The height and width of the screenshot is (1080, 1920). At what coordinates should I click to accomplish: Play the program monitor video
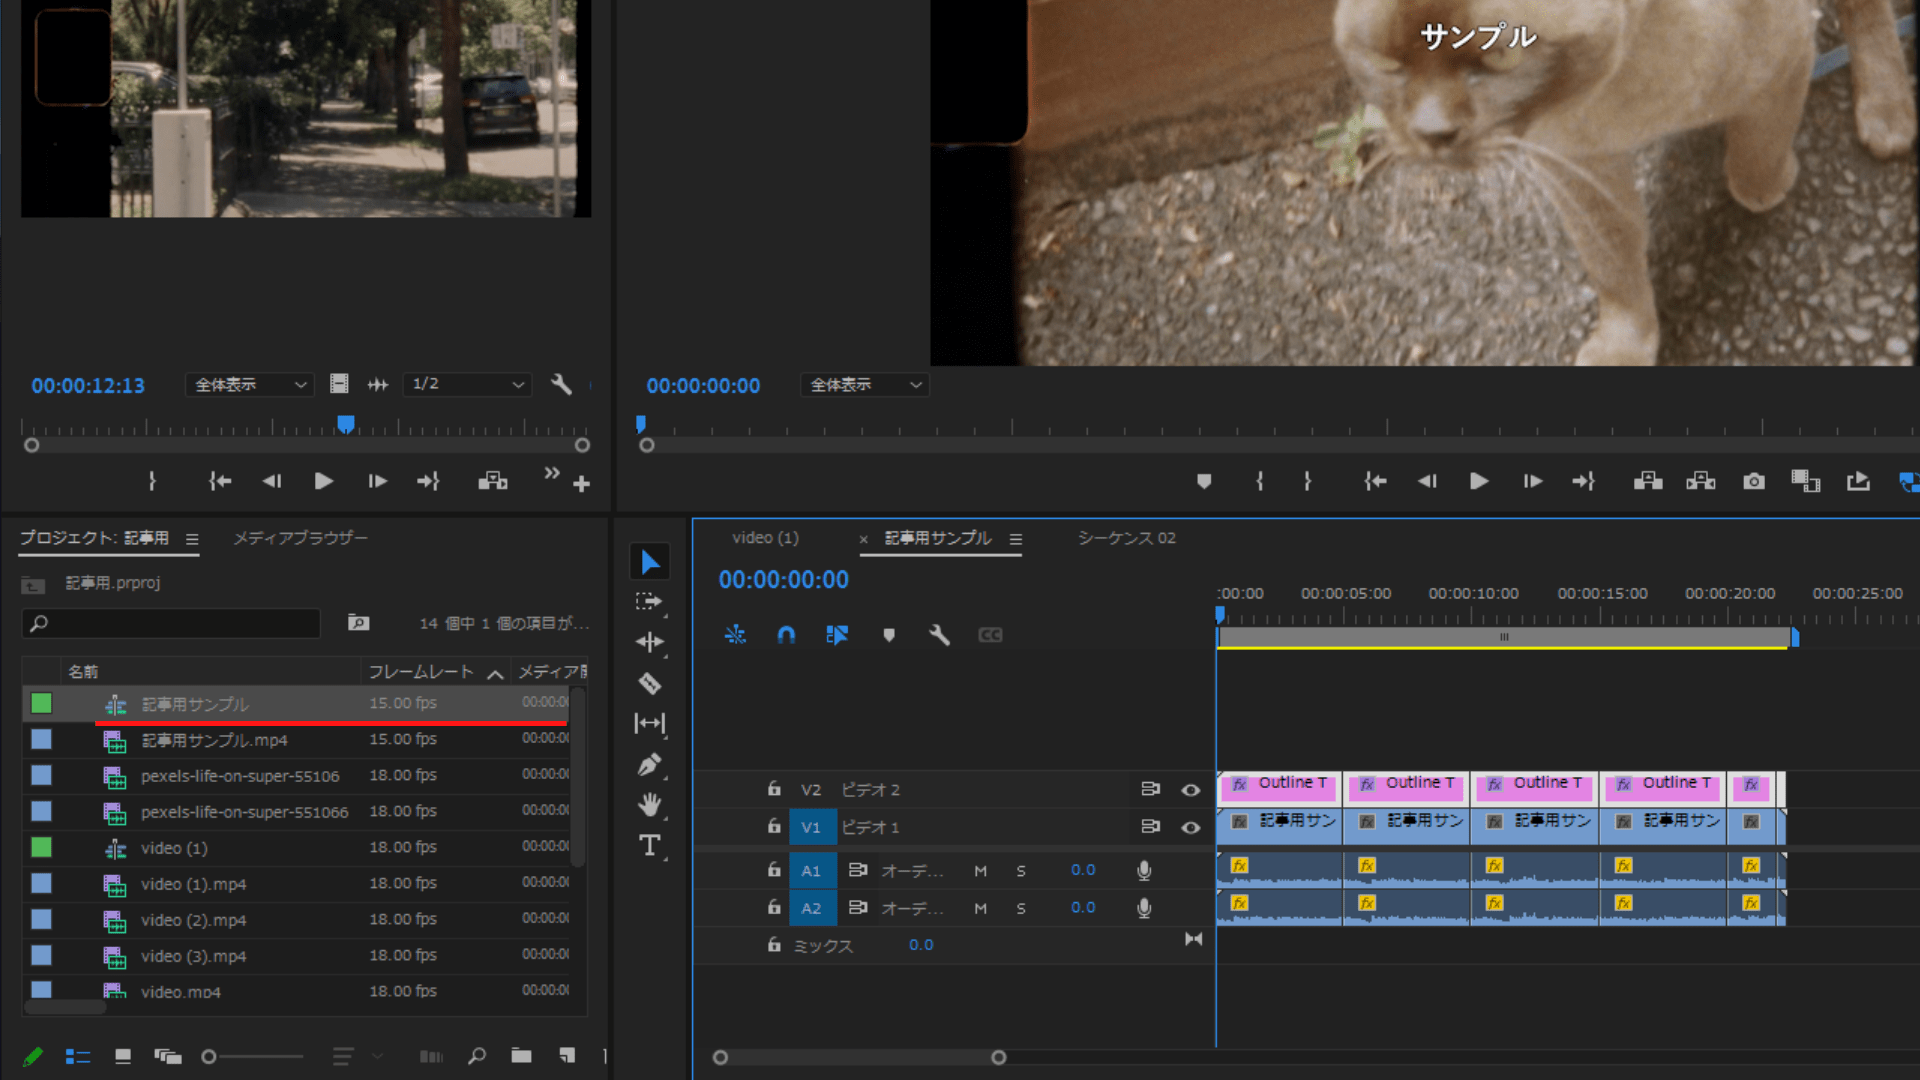(x=1478, y=482)
